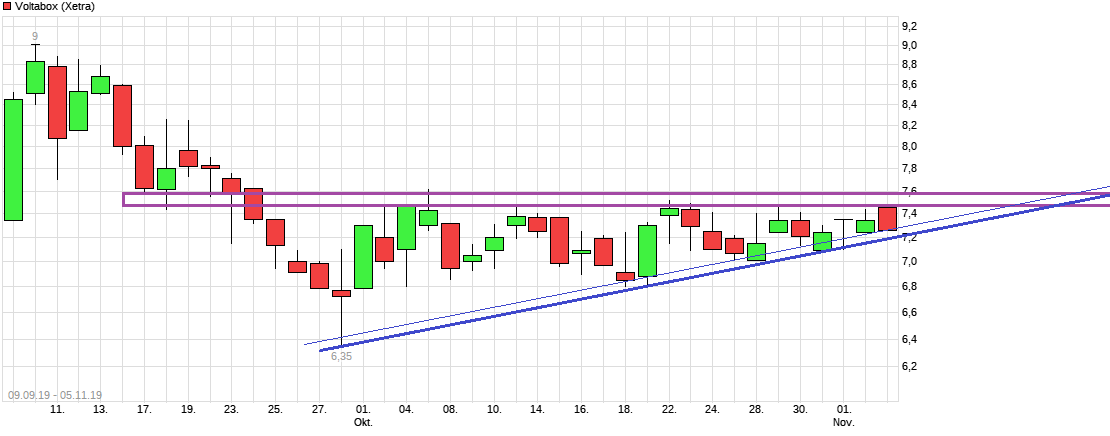Screen dimensions: 1110x436
Task: Click the 7,6 price axis label
Action: [x=909, y=191]
